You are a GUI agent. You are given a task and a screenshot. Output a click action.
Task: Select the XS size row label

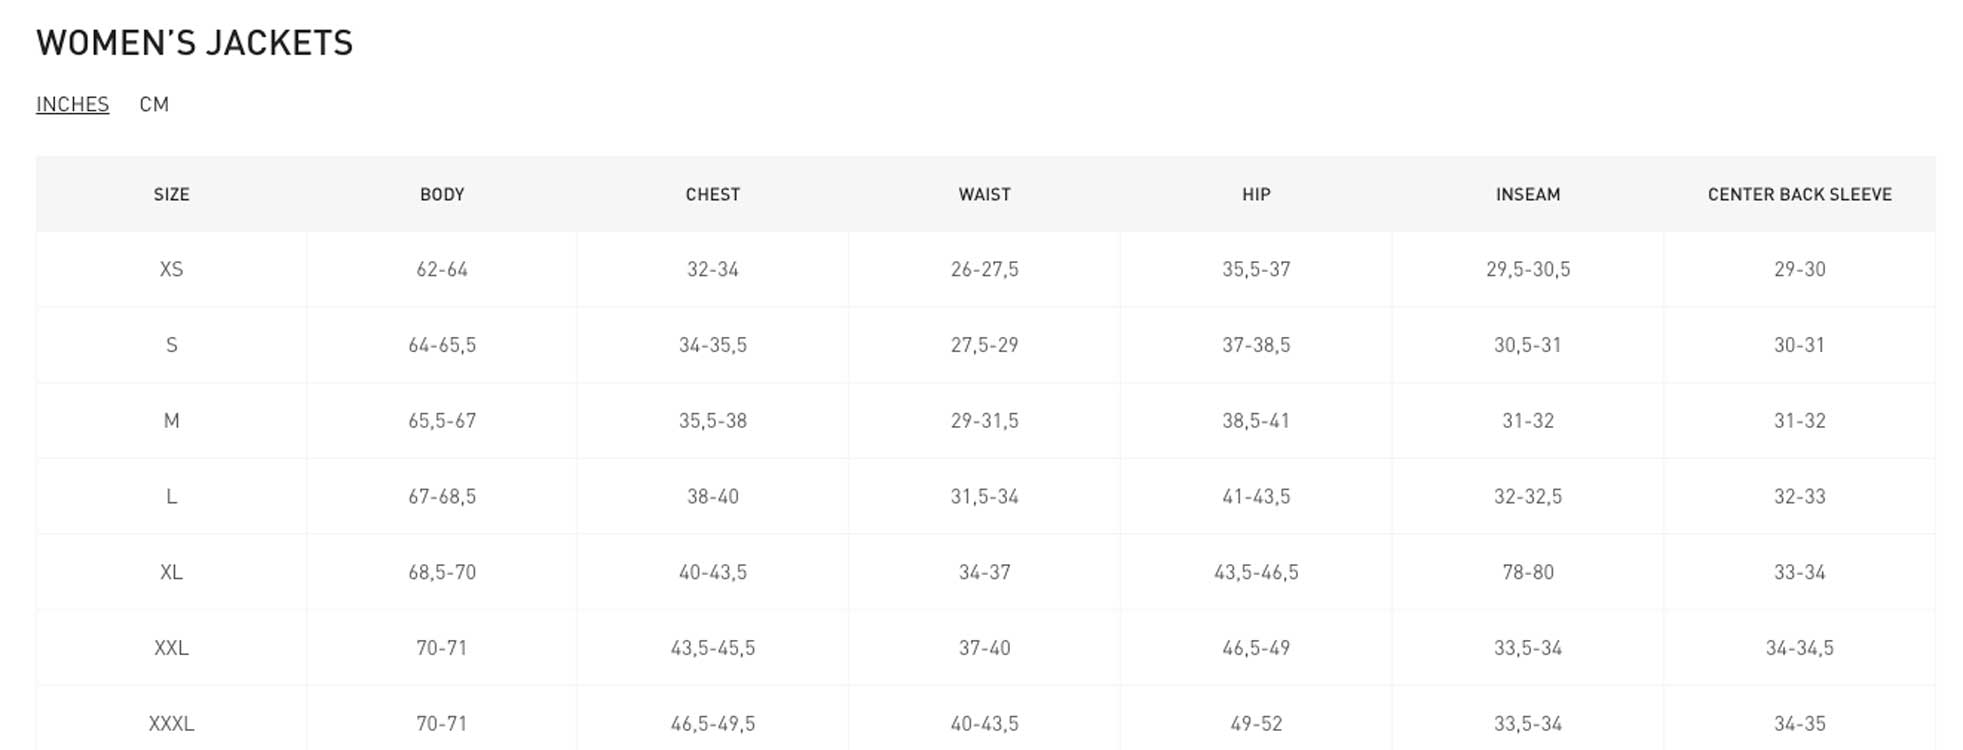pos(171,269)
